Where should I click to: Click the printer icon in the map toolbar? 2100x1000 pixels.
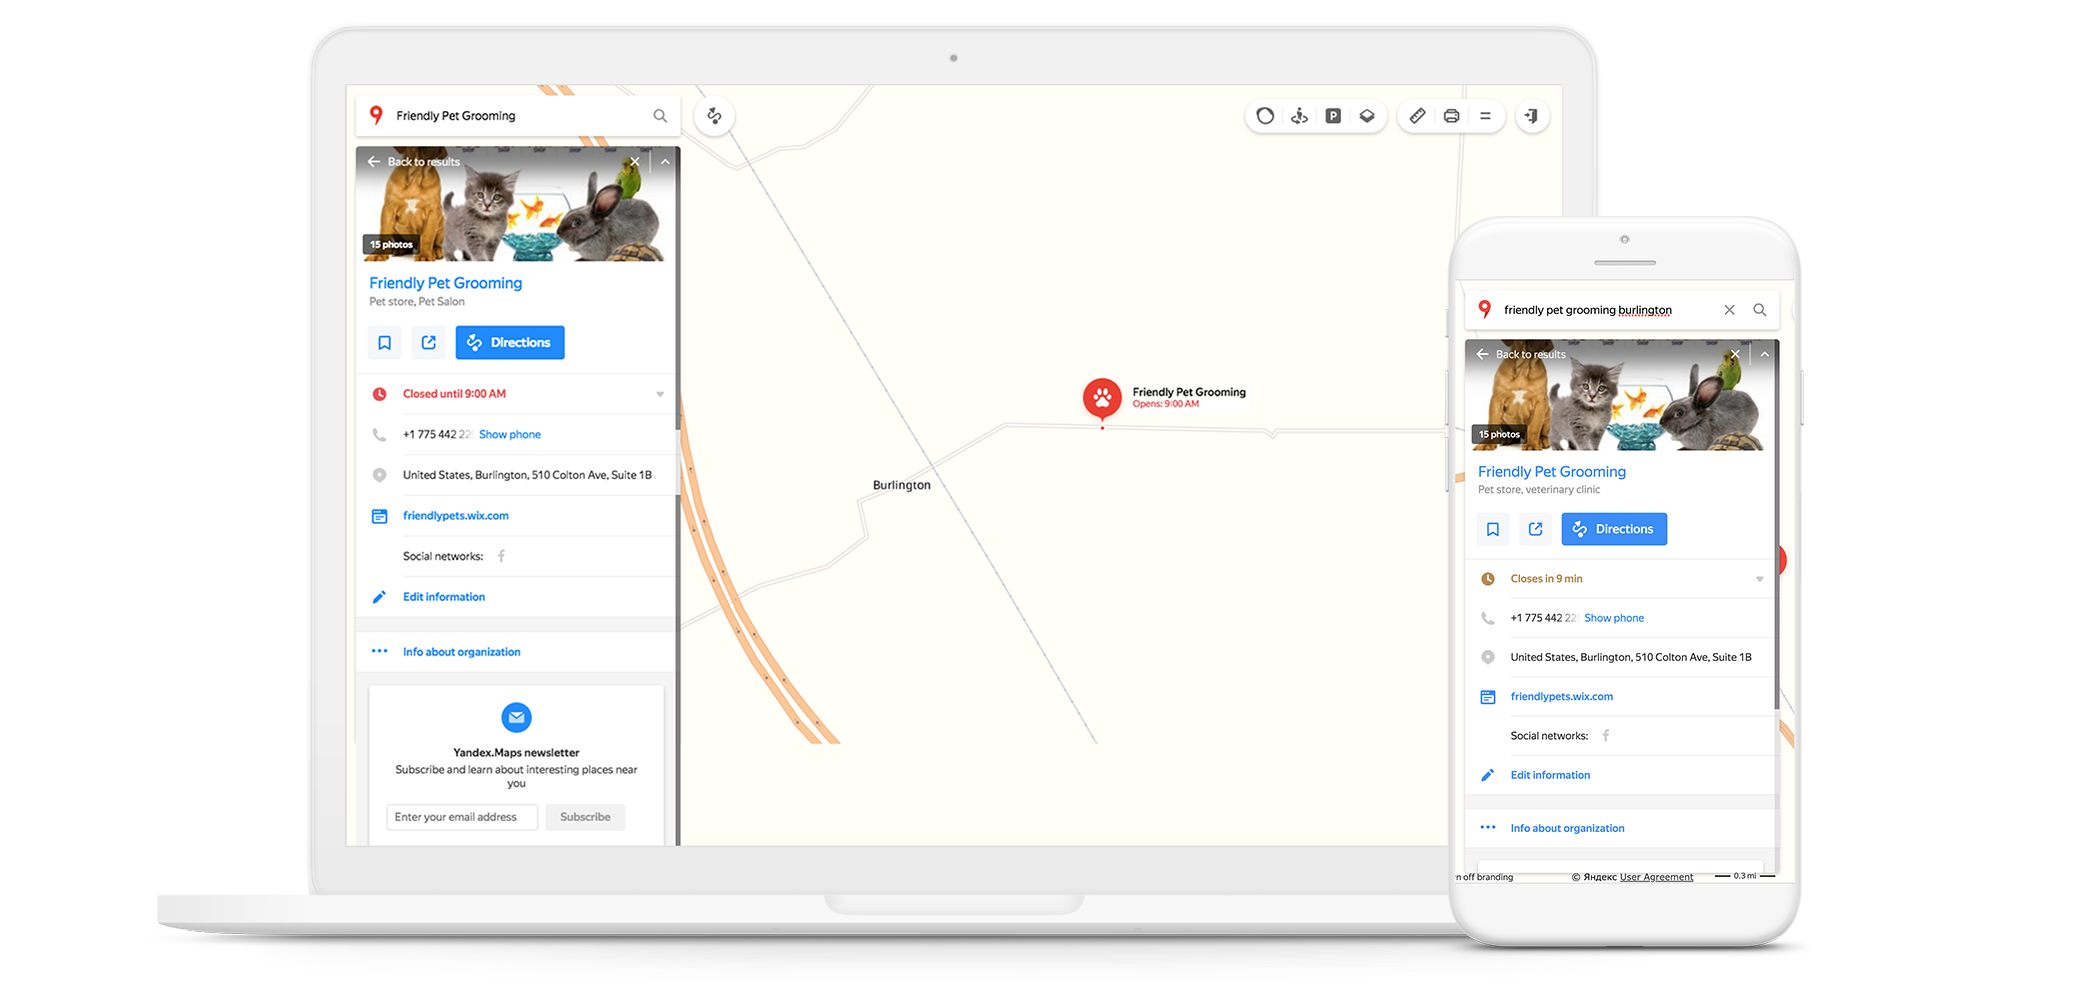point(1451,116)
